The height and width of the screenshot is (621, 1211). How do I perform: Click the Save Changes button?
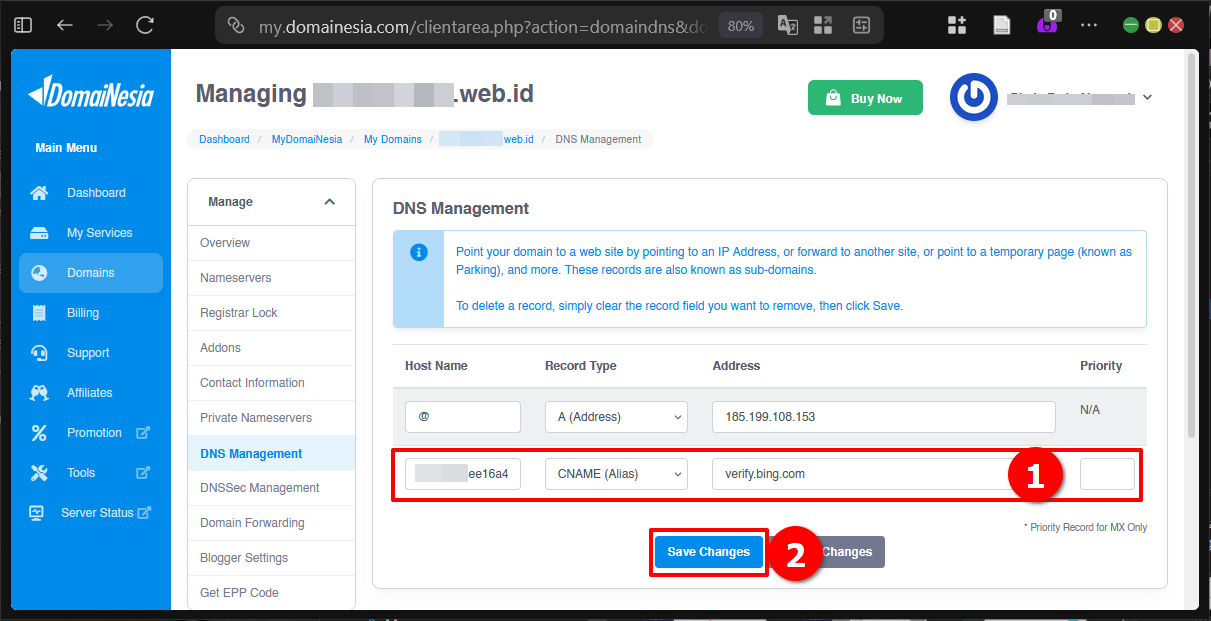(x=708, y=551)
